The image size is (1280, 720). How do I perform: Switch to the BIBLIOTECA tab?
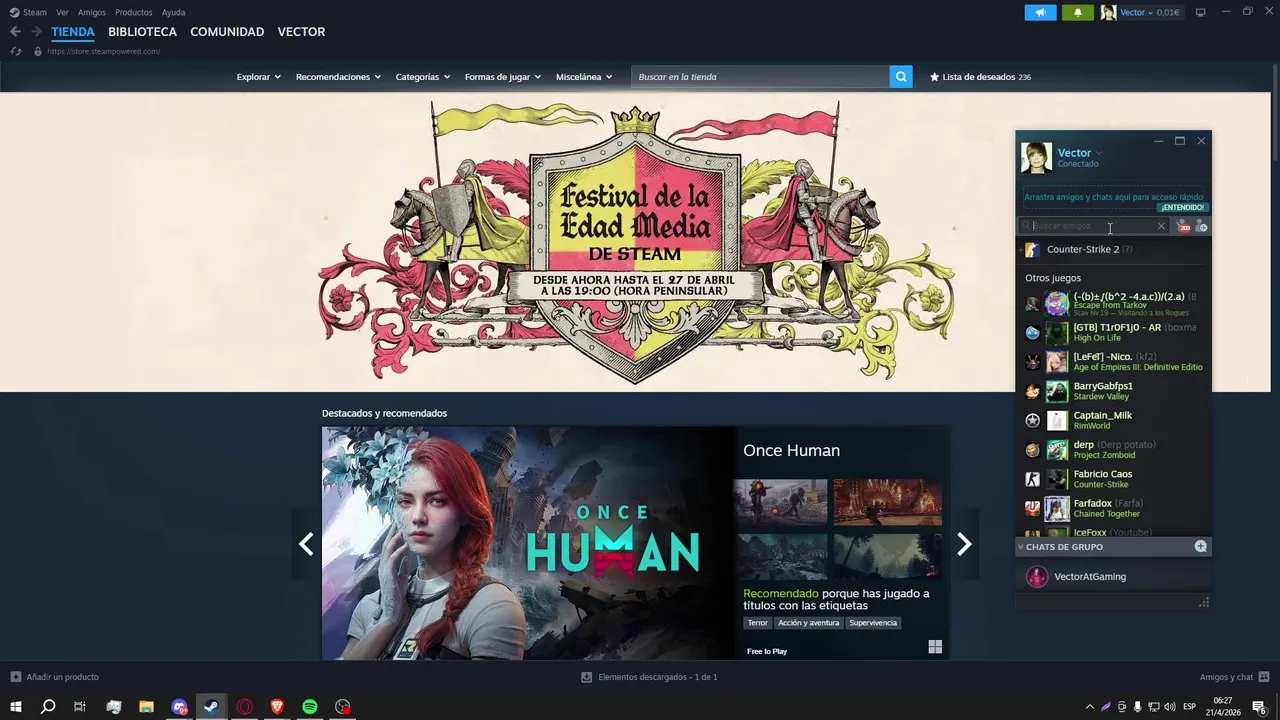(142, 32)
